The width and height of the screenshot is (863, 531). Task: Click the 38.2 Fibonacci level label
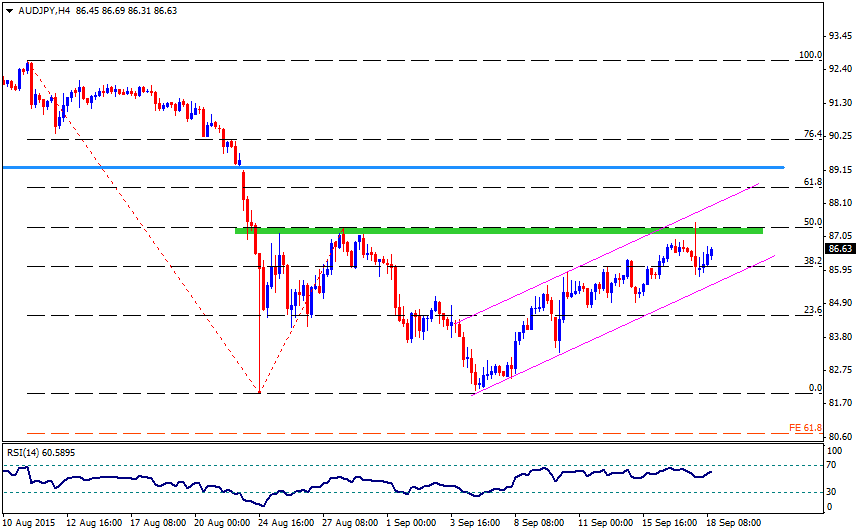813,261
